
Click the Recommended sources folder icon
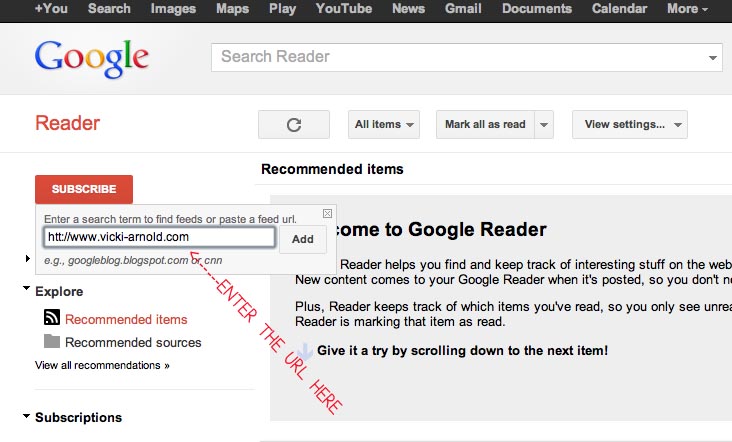point(52,342)
